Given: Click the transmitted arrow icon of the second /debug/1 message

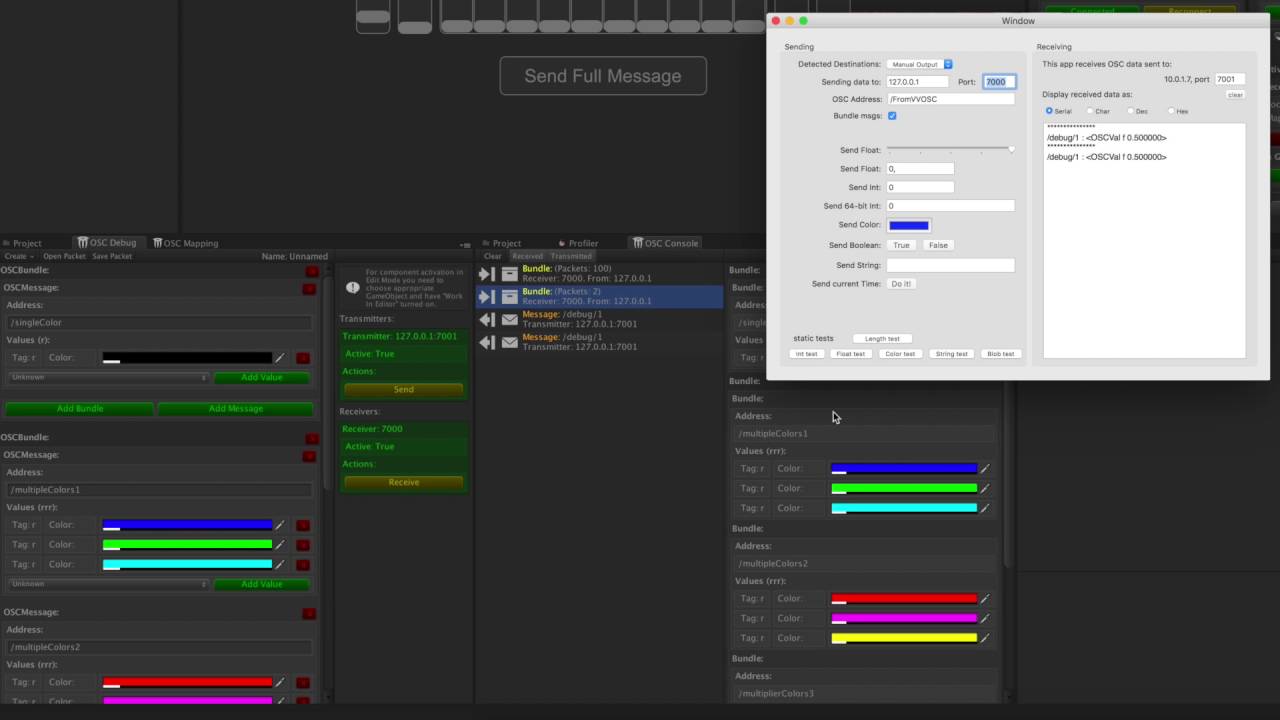Looking at the screenshot, I should coord(487,343).
